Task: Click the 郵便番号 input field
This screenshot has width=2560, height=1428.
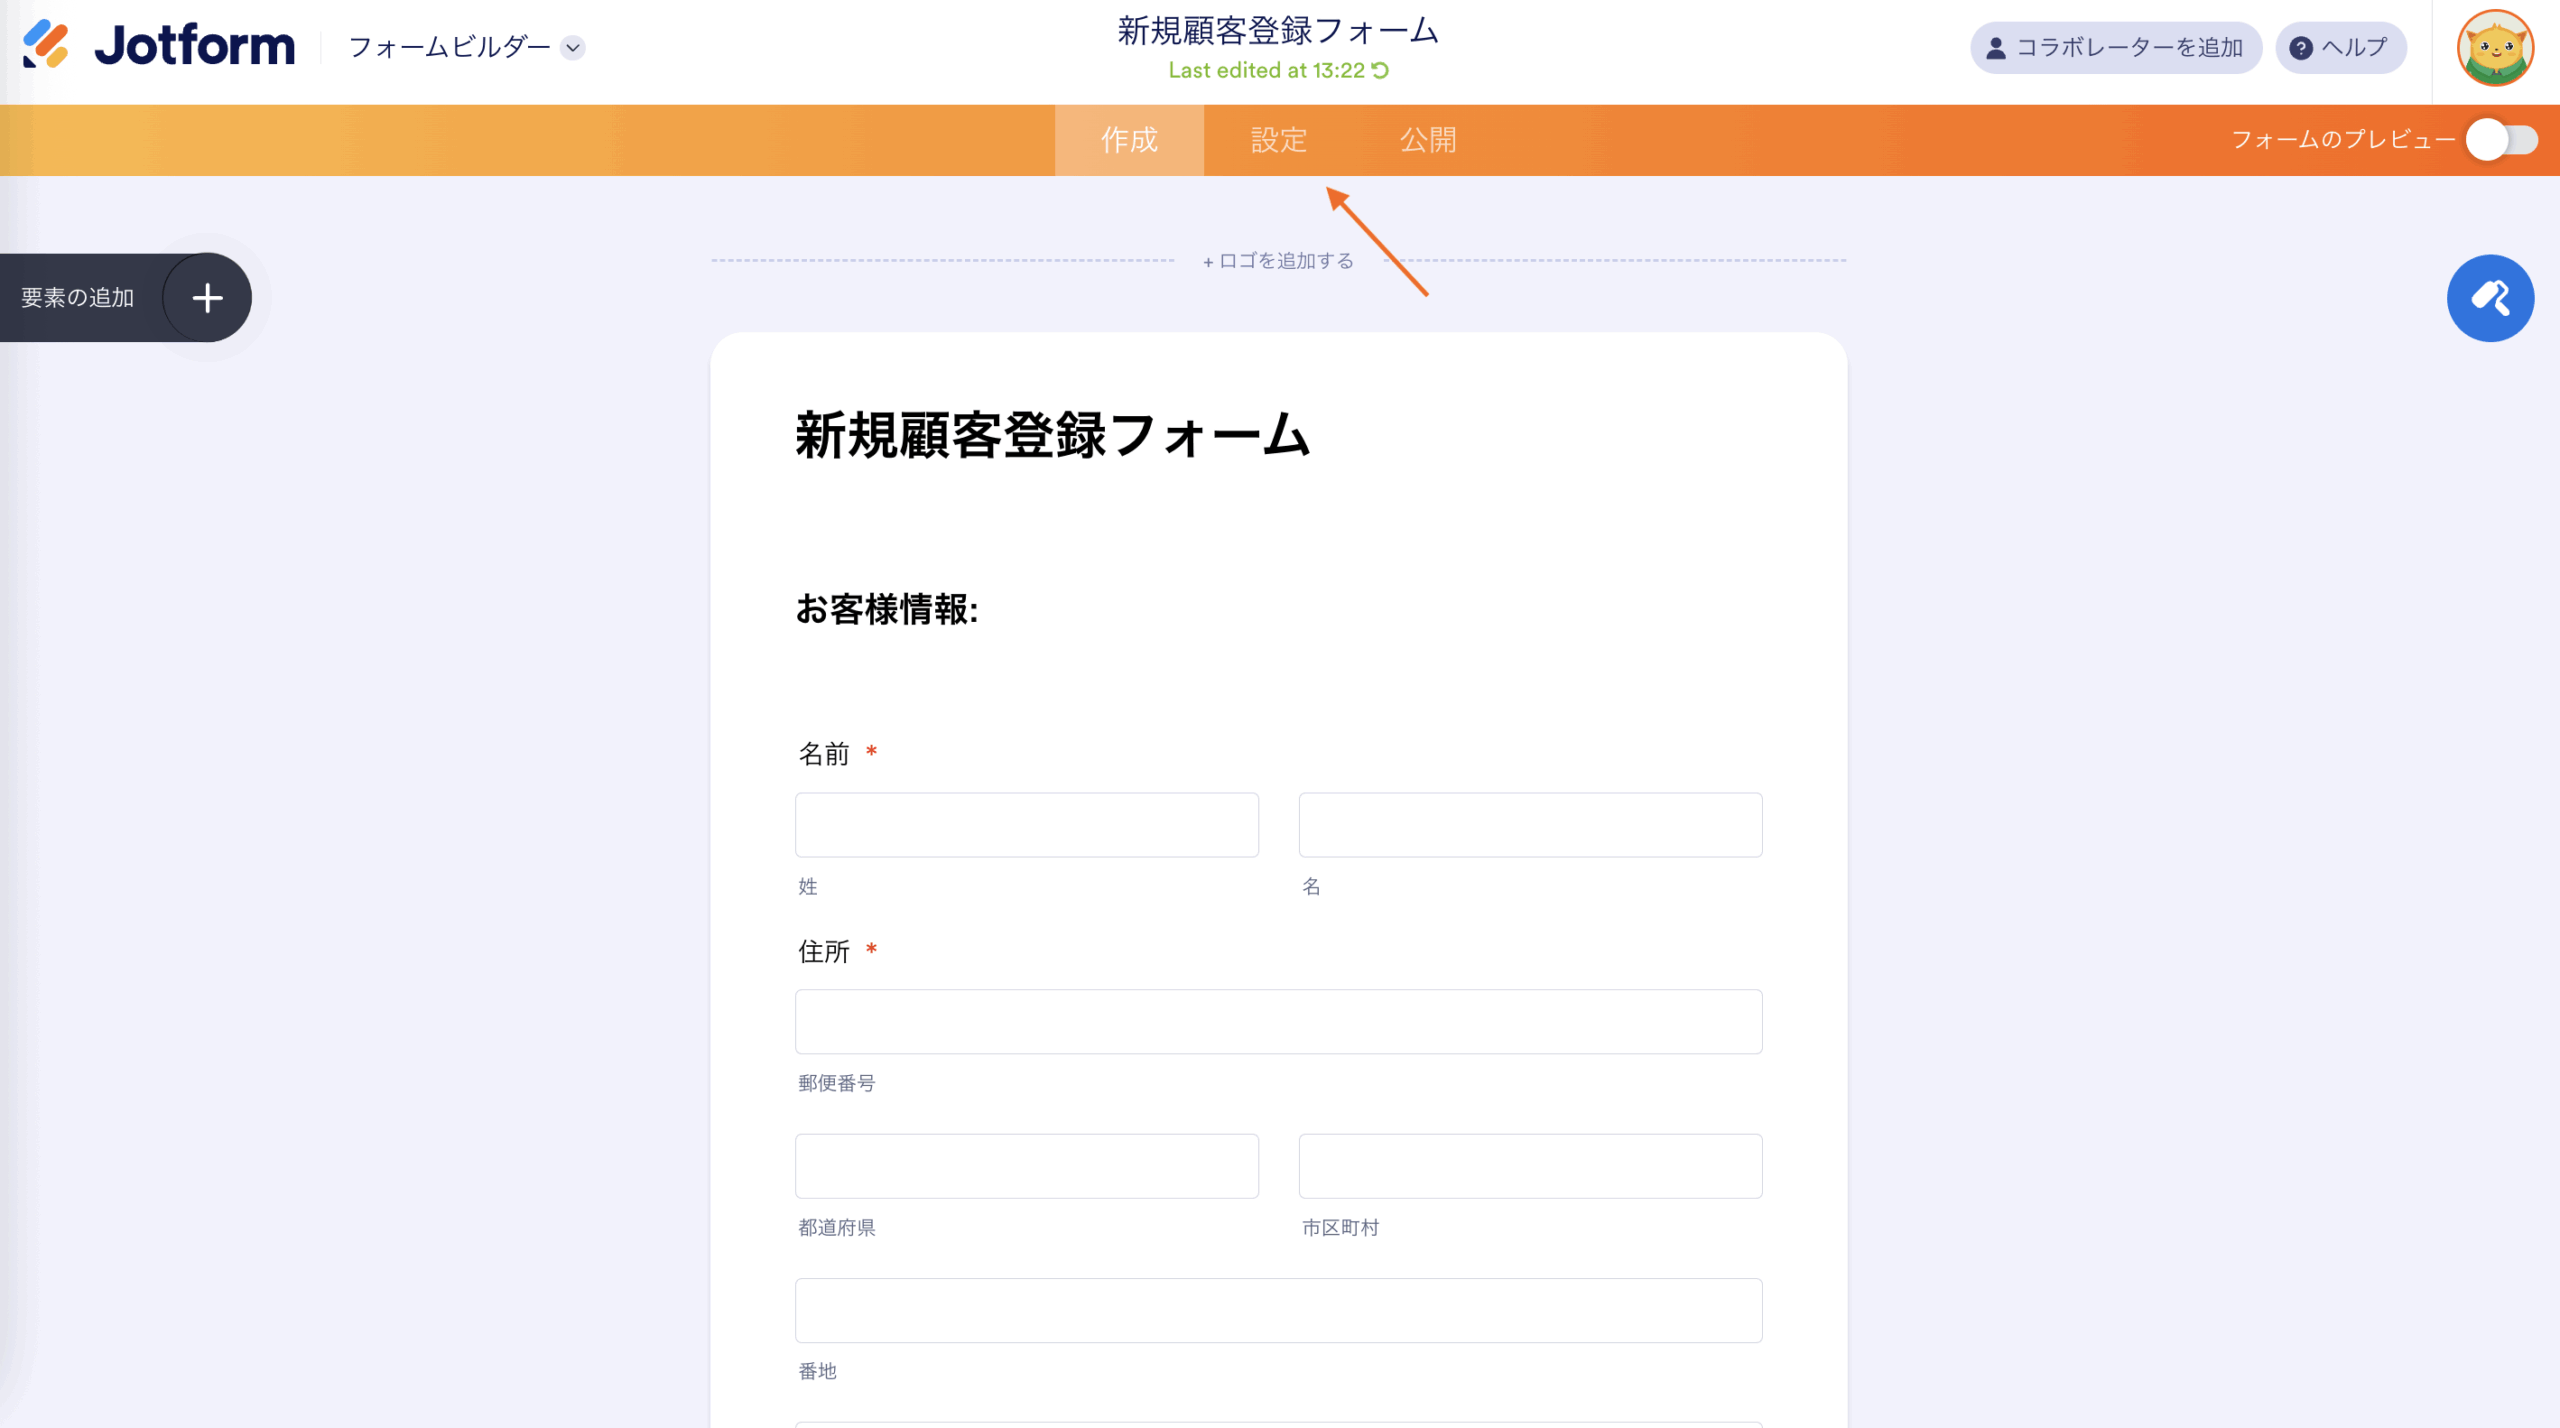Action: click(x=1278, y=1022)
